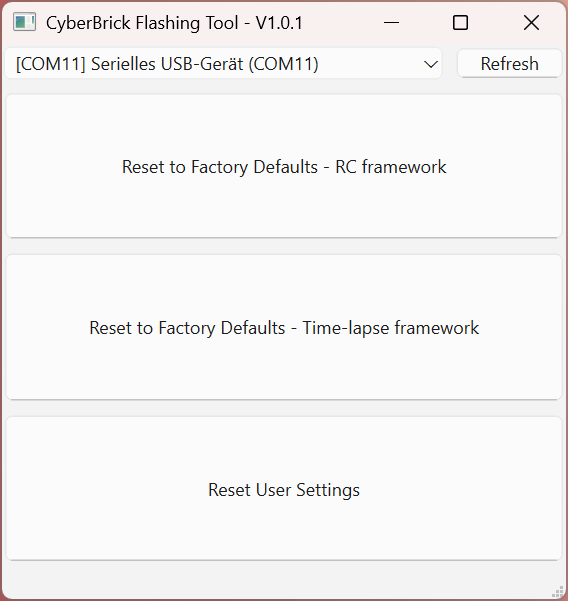Viewport: 568px width, 601px height.
Task: Rescan serial ports with Refresh
Action: (509, 64)
